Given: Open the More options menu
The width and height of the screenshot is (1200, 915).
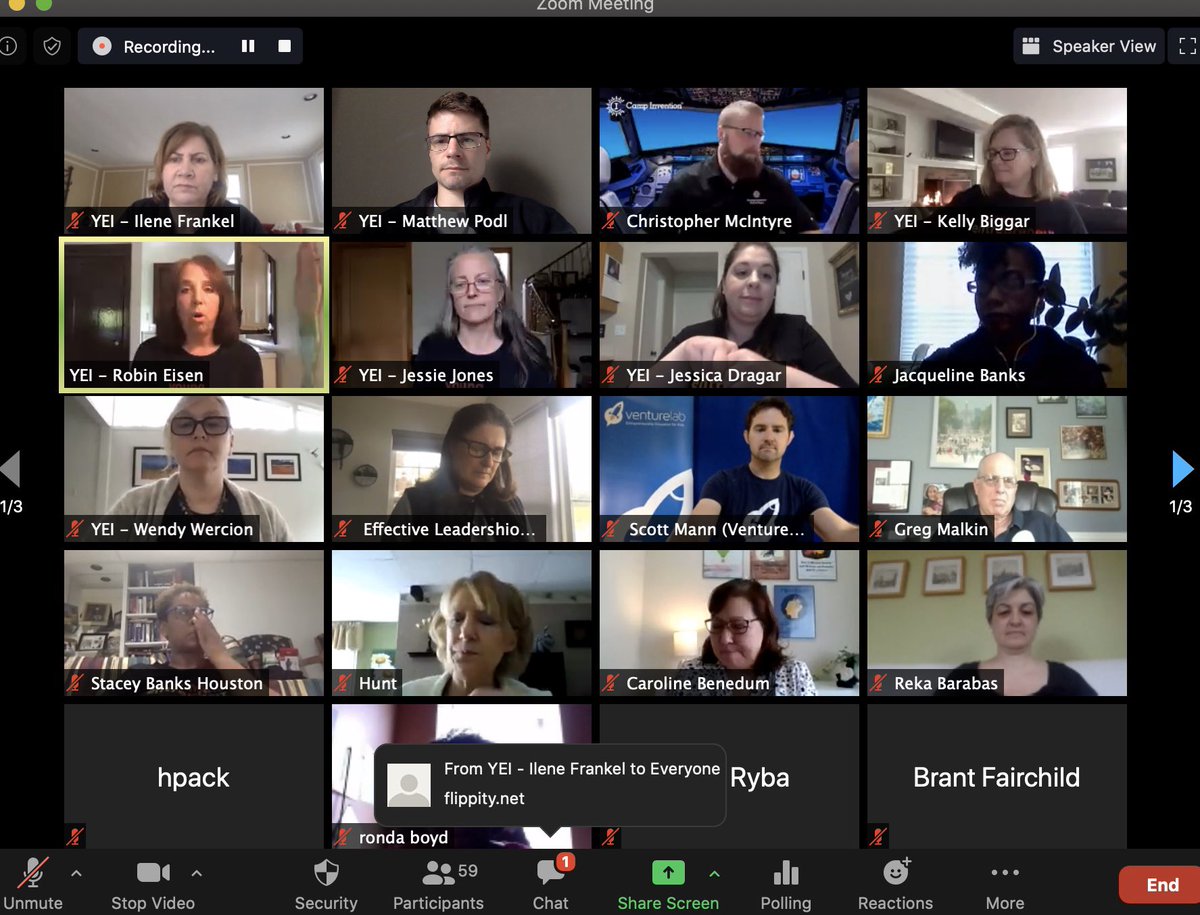Looking at the screenshot, I should pos(1005,885).
